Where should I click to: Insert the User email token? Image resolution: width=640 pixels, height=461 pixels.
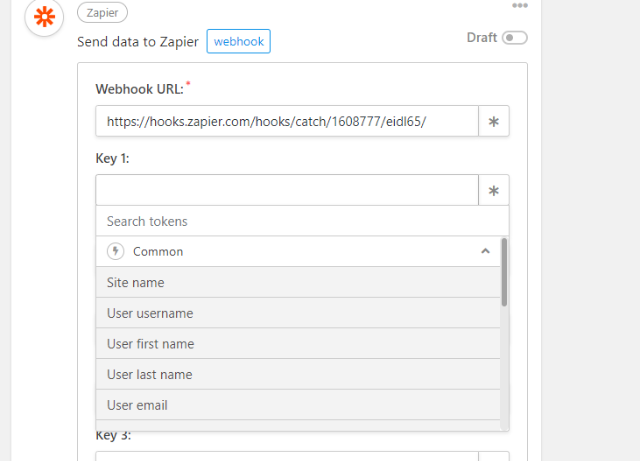[x=298, y=405]
